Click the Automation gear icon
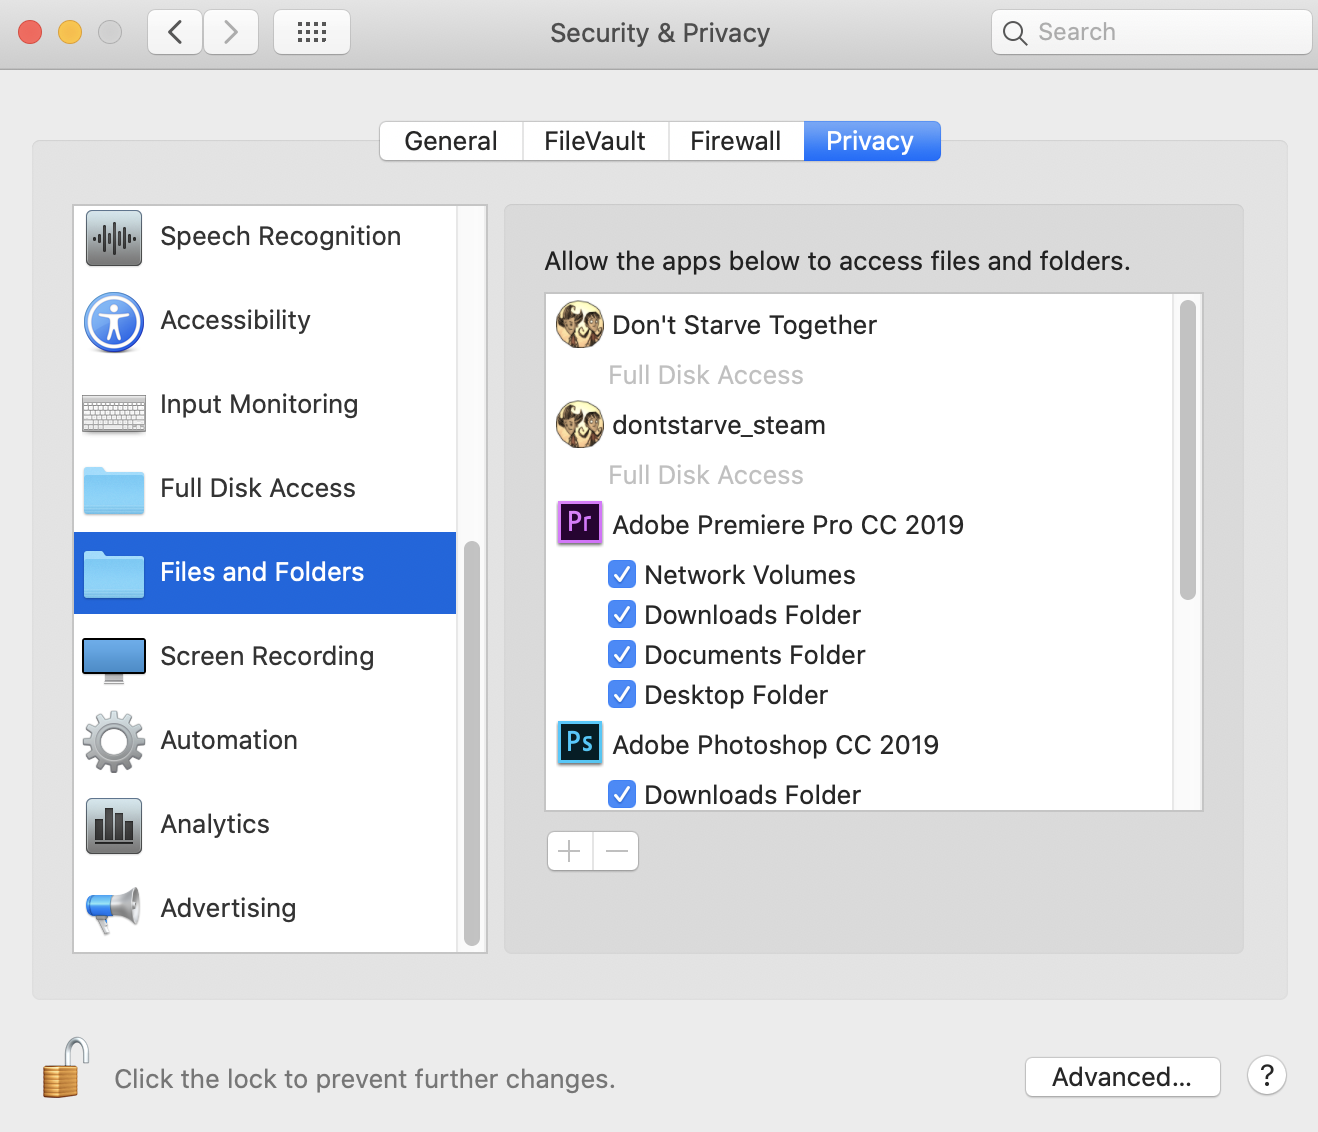 point(114,741)
